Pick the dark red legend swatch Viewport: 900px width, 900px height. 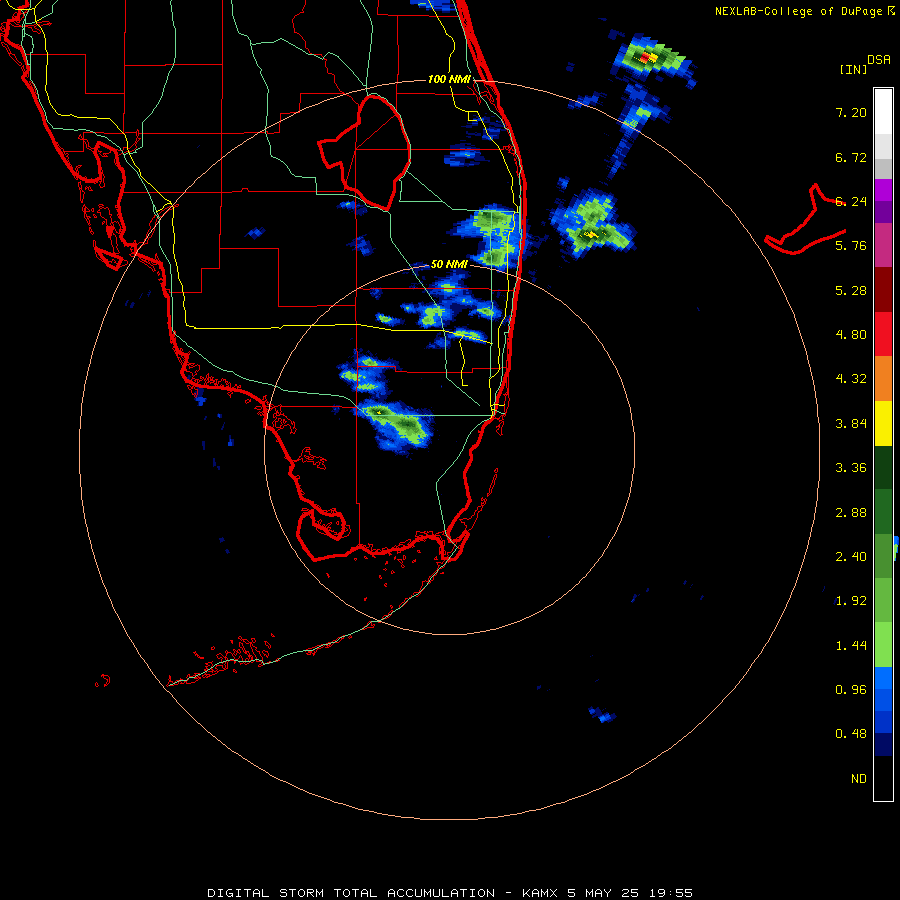pos(883,290)
